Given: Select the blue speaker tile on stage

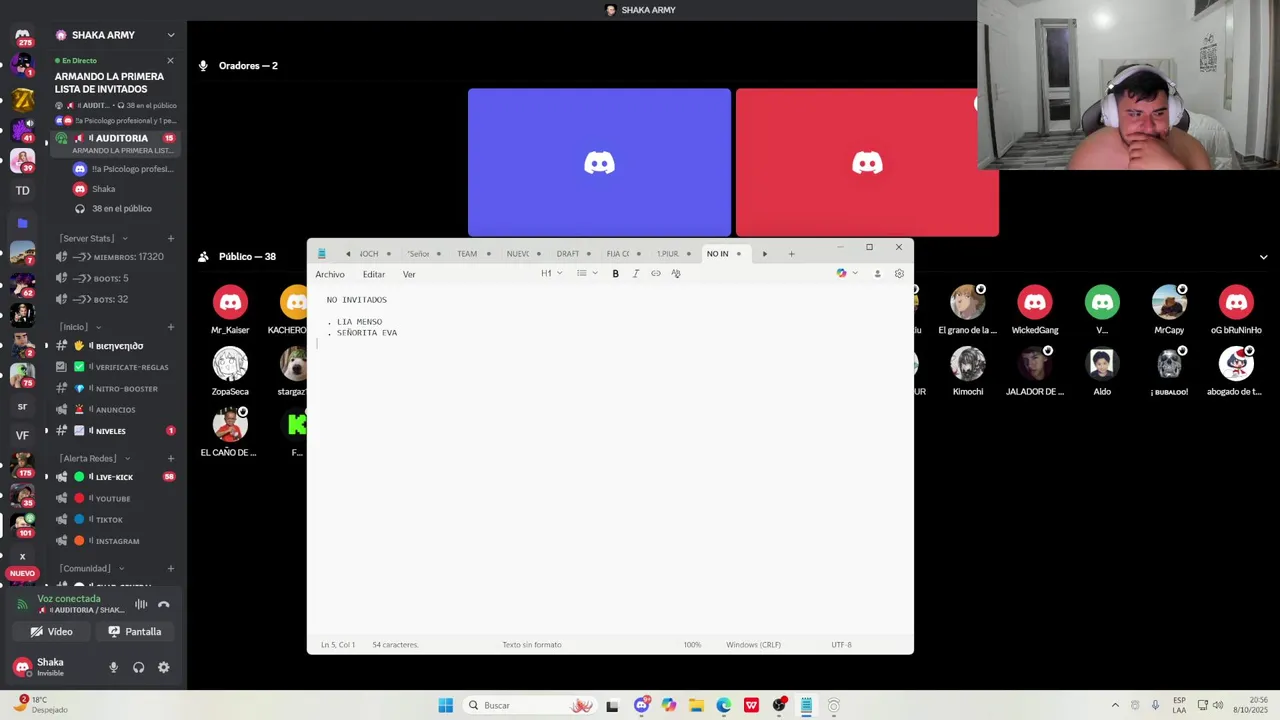Looking at the screenshot, I should [599, 163].
